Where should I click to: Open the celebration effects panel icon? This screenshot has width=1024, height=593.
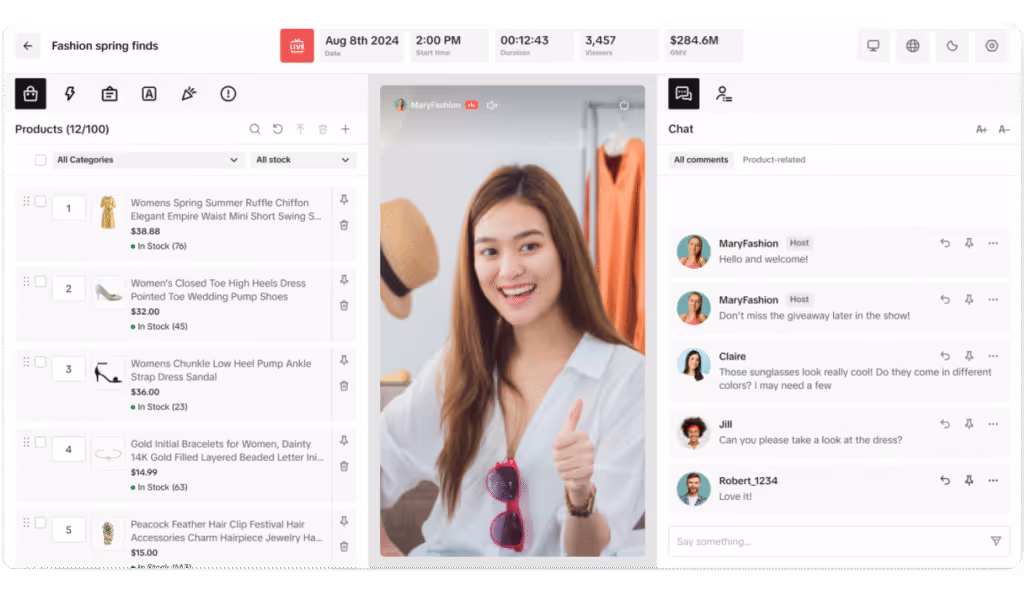pyautogui.click(x=188, y=93)
